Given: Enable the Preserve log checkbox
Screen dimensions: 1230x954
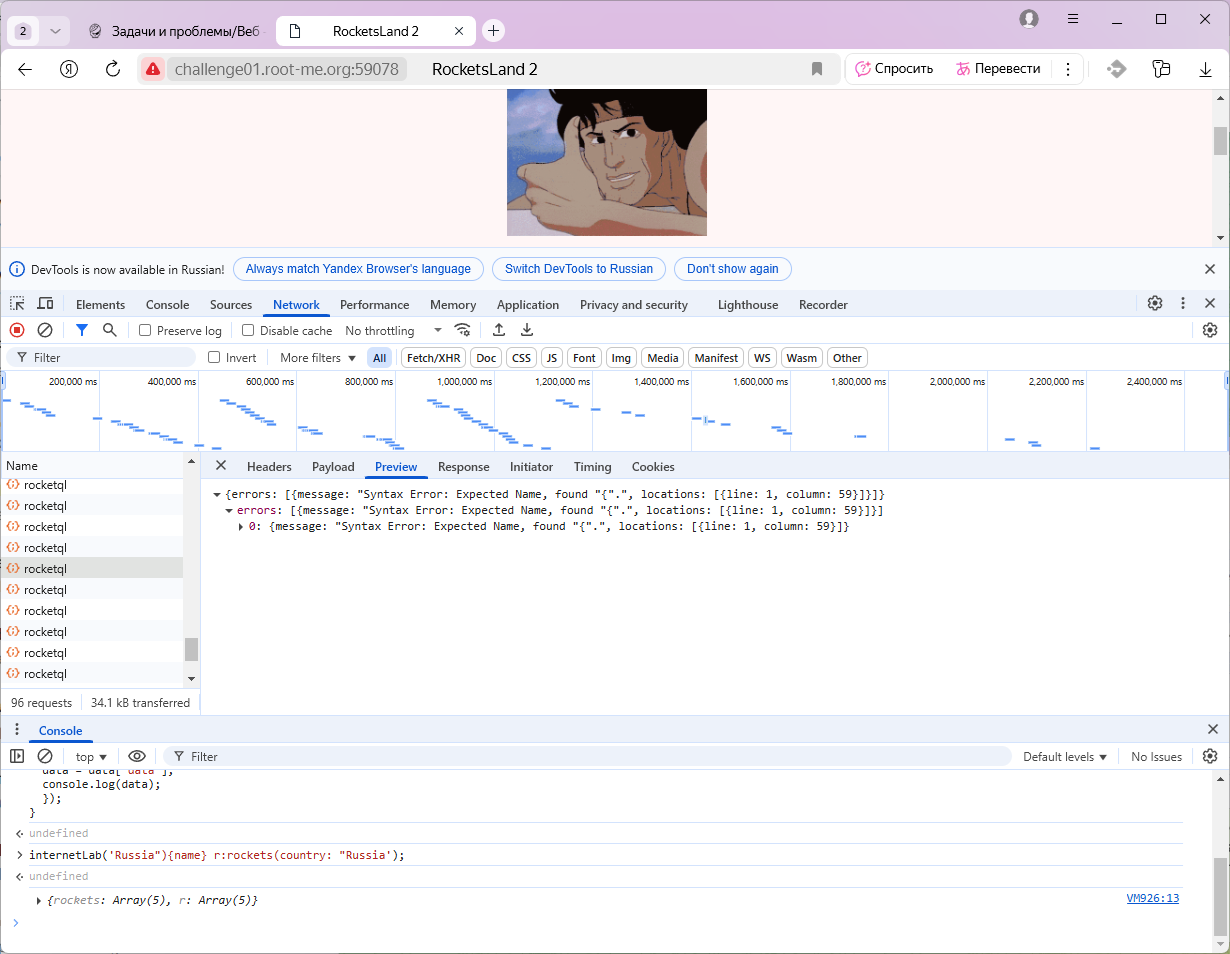Looking at the screenshot, I should (x=145, y=330).
